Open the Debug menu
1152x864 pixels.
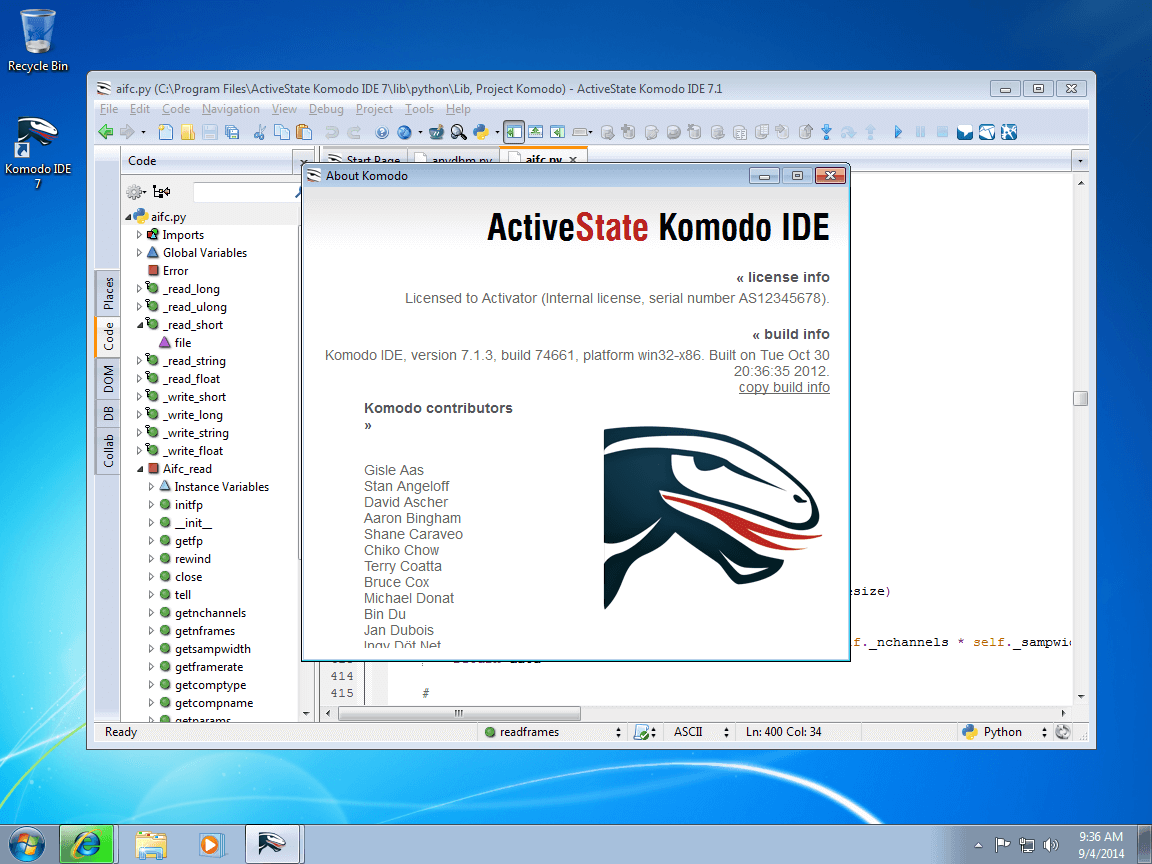pos(326,109)
